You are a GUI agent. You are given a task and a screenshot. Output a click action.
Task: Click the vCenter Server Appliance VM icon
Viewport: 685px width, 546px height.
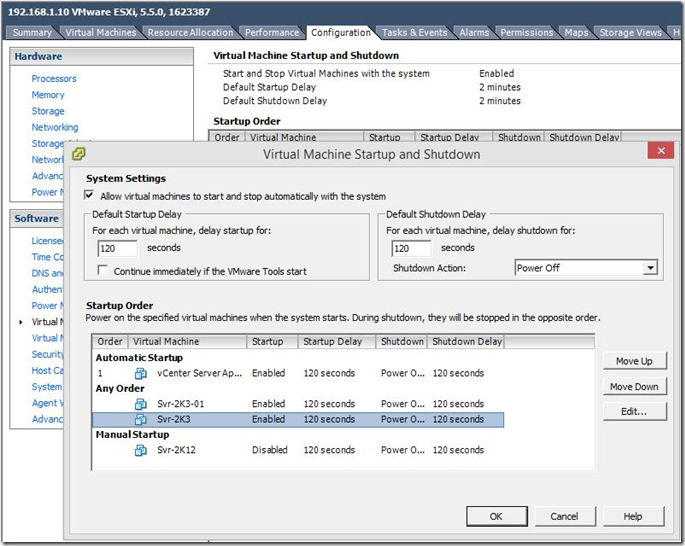coord(141,373)
